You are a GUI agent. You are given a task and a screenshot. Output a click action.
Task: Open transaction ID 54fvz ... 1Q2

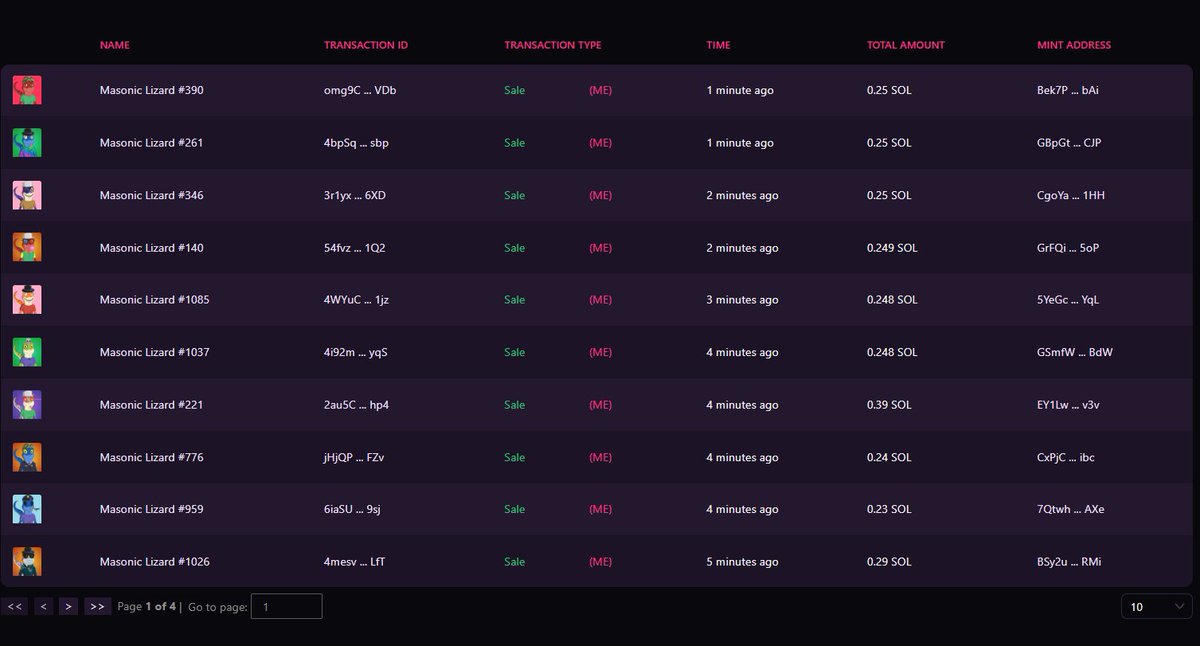(355, 248)
